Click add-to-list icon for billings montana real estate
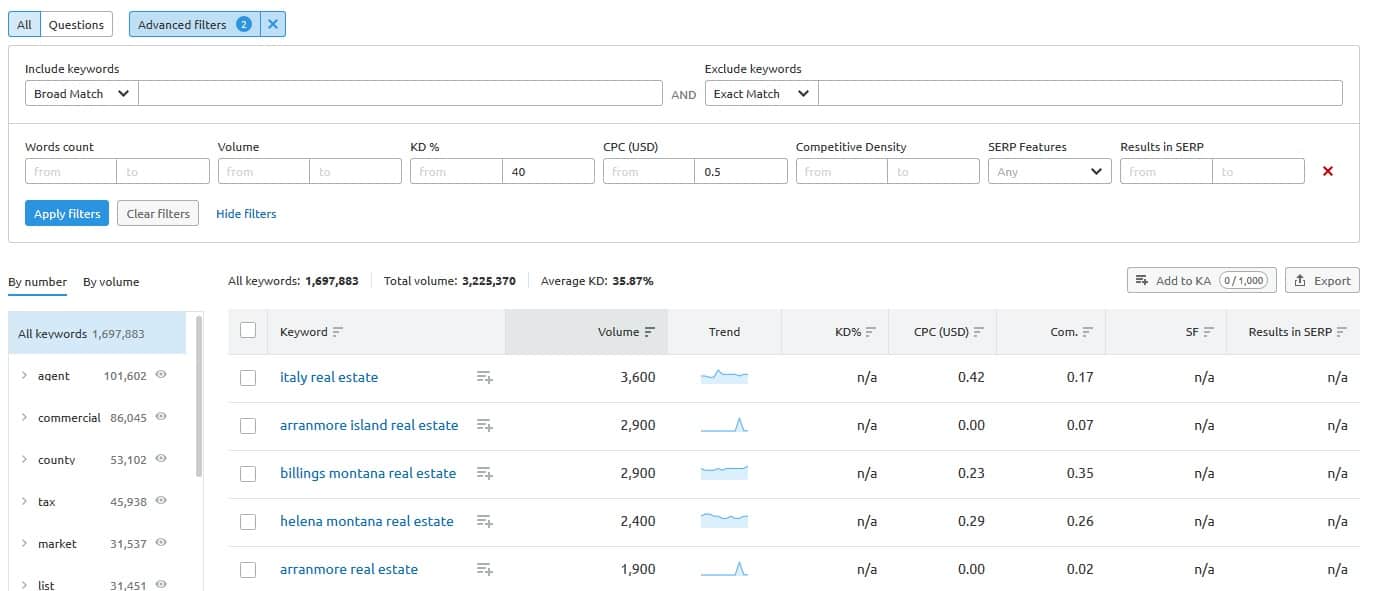 485,474
